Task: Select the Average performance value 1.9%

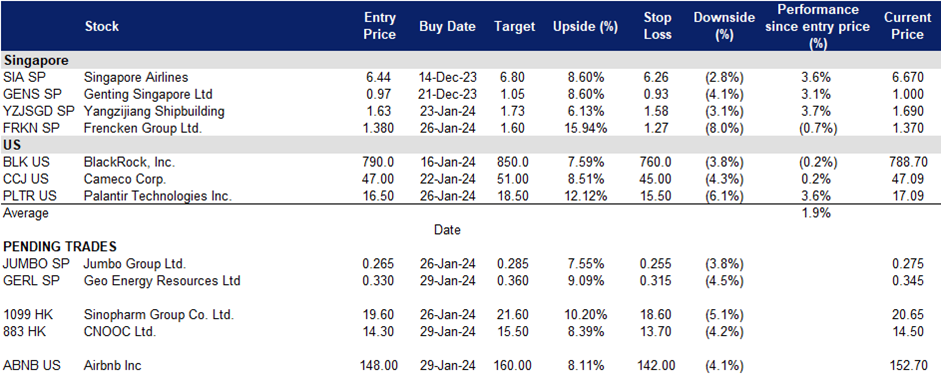Action: click(x=816, y=213)
